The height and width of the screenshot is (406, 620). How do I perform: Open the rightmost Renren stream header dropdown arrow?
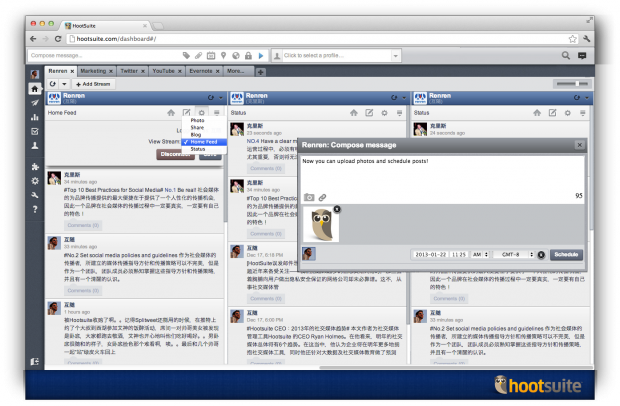(587, 97)
